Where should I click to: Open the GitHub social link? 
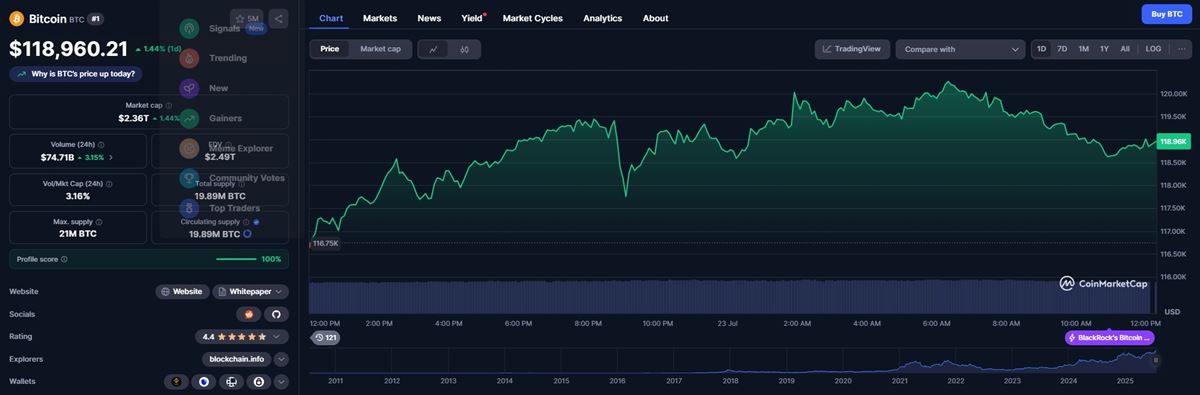tap(276, 314)
